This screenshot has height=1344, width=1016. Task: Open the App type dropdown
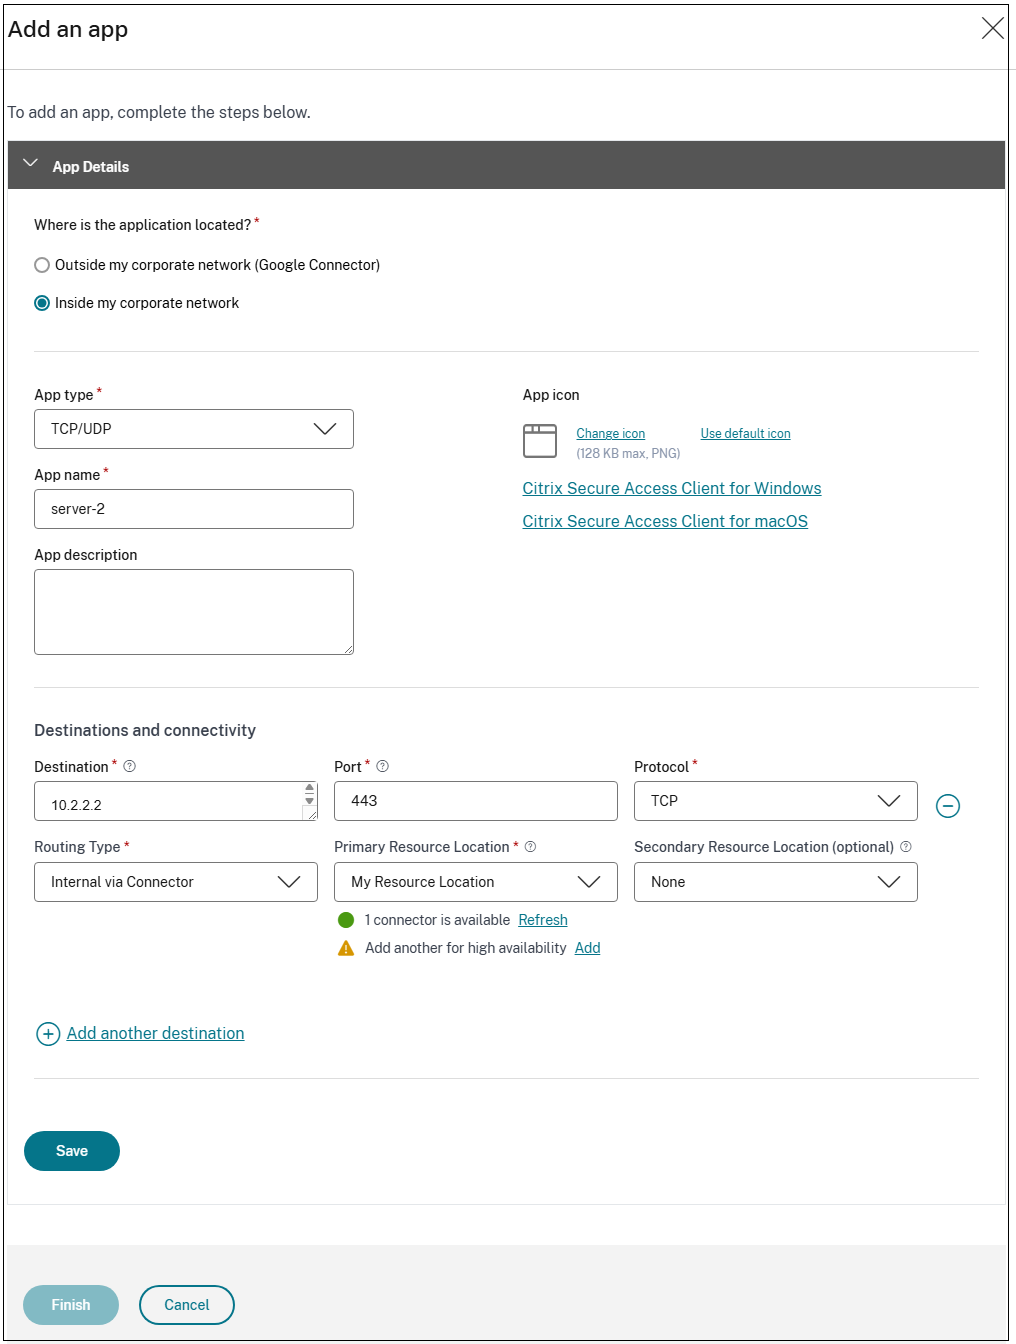pyautogui.click(x=194, y=429)
